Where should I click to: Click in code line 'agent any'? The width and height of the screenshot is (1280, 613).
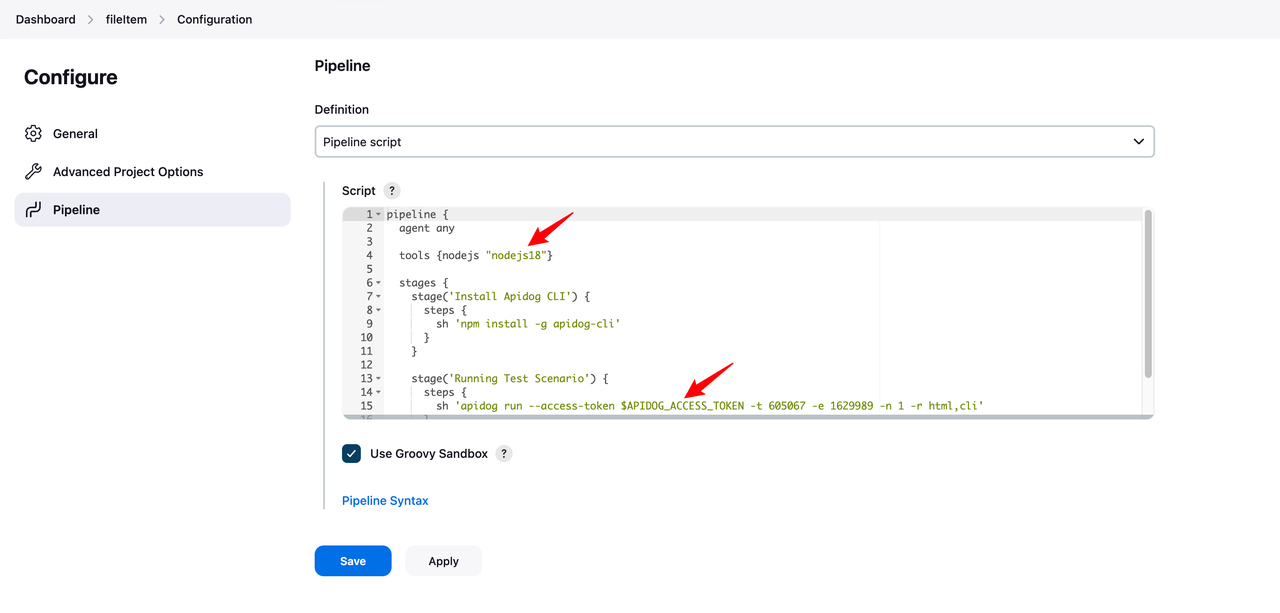pos(427,229)
